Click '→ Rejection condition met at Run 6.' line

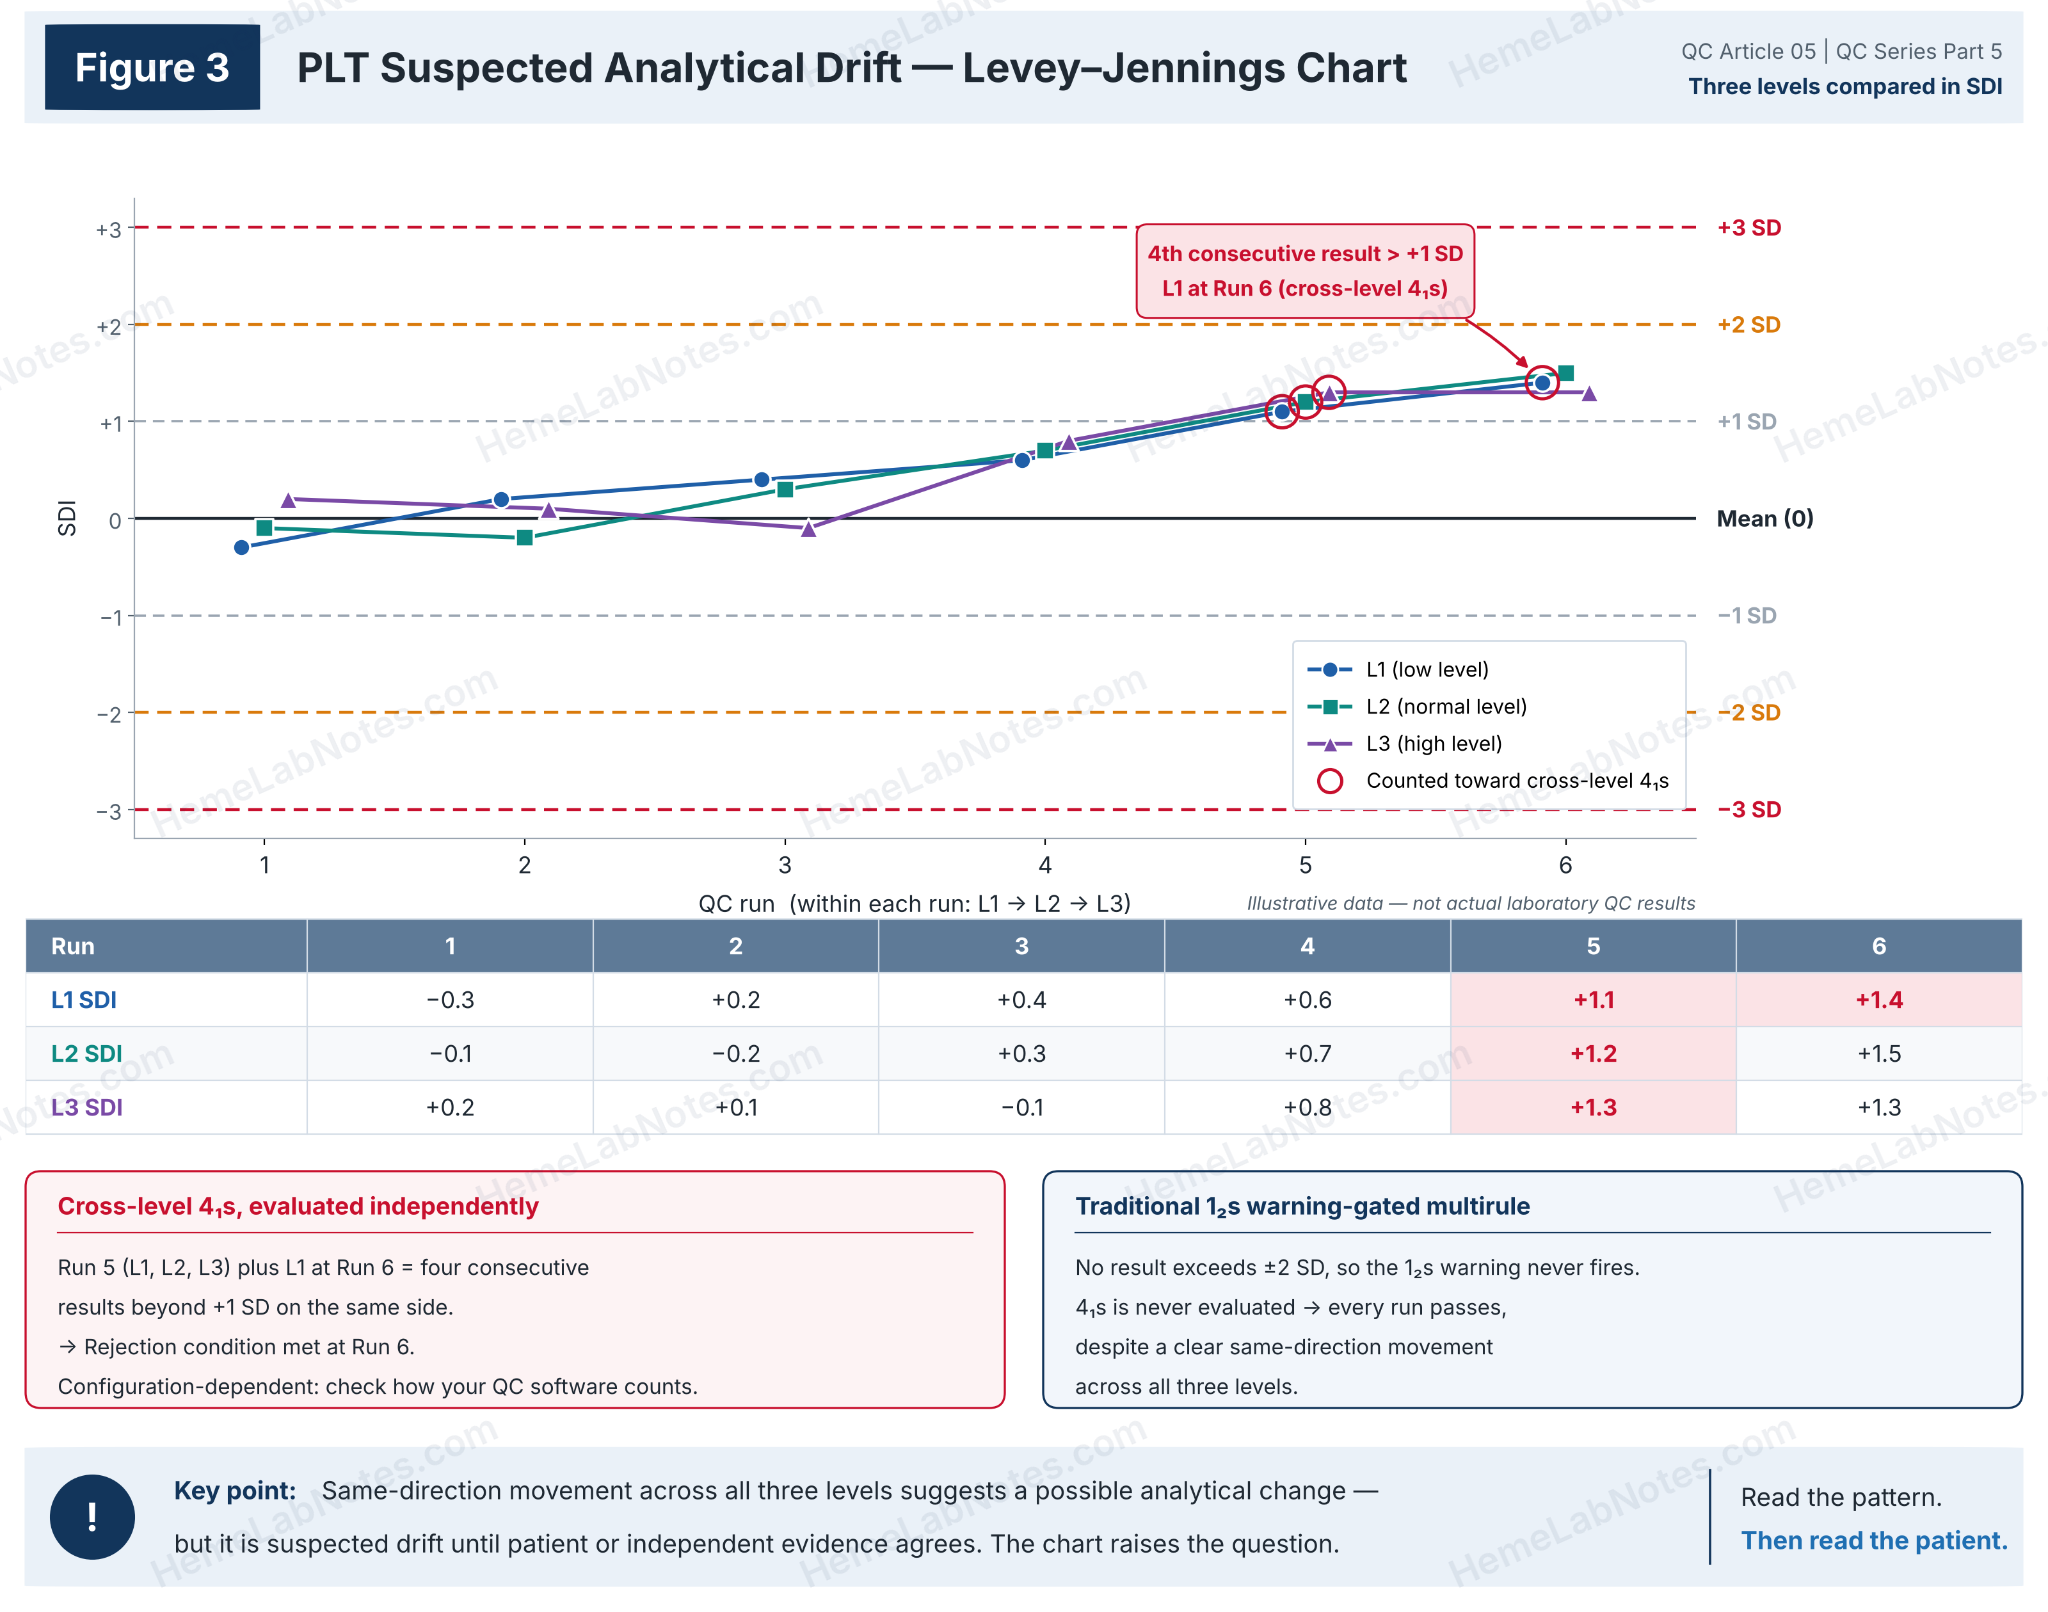[x=236, y=1347]
